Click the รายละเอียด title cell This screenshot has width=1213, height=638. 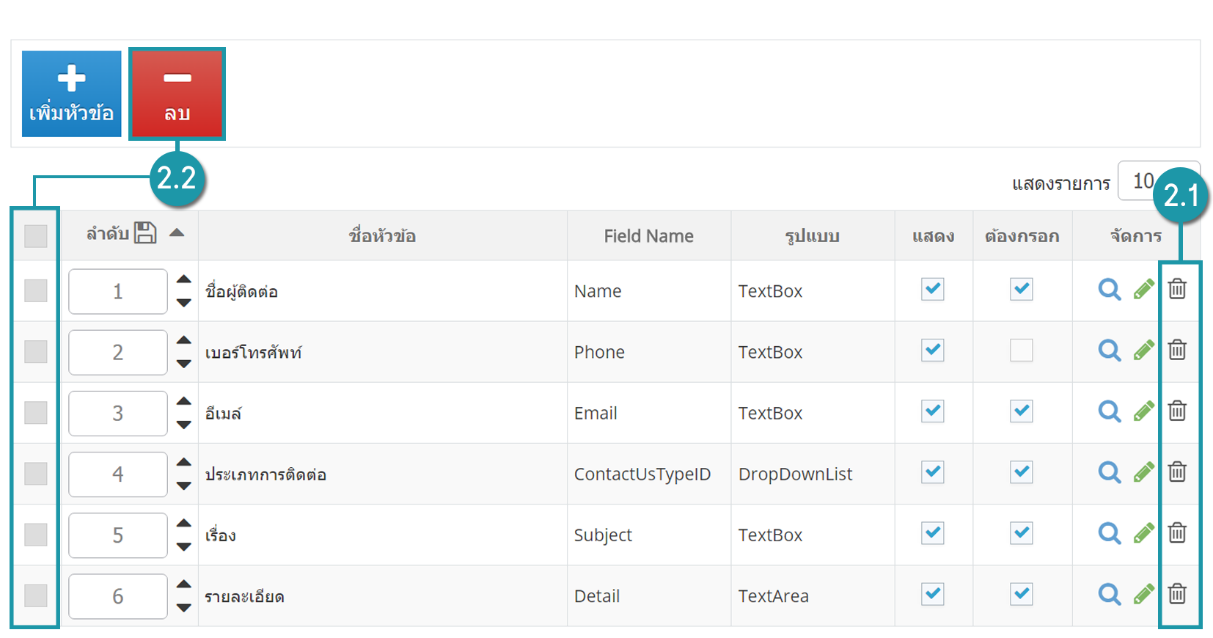coord(245,596)
